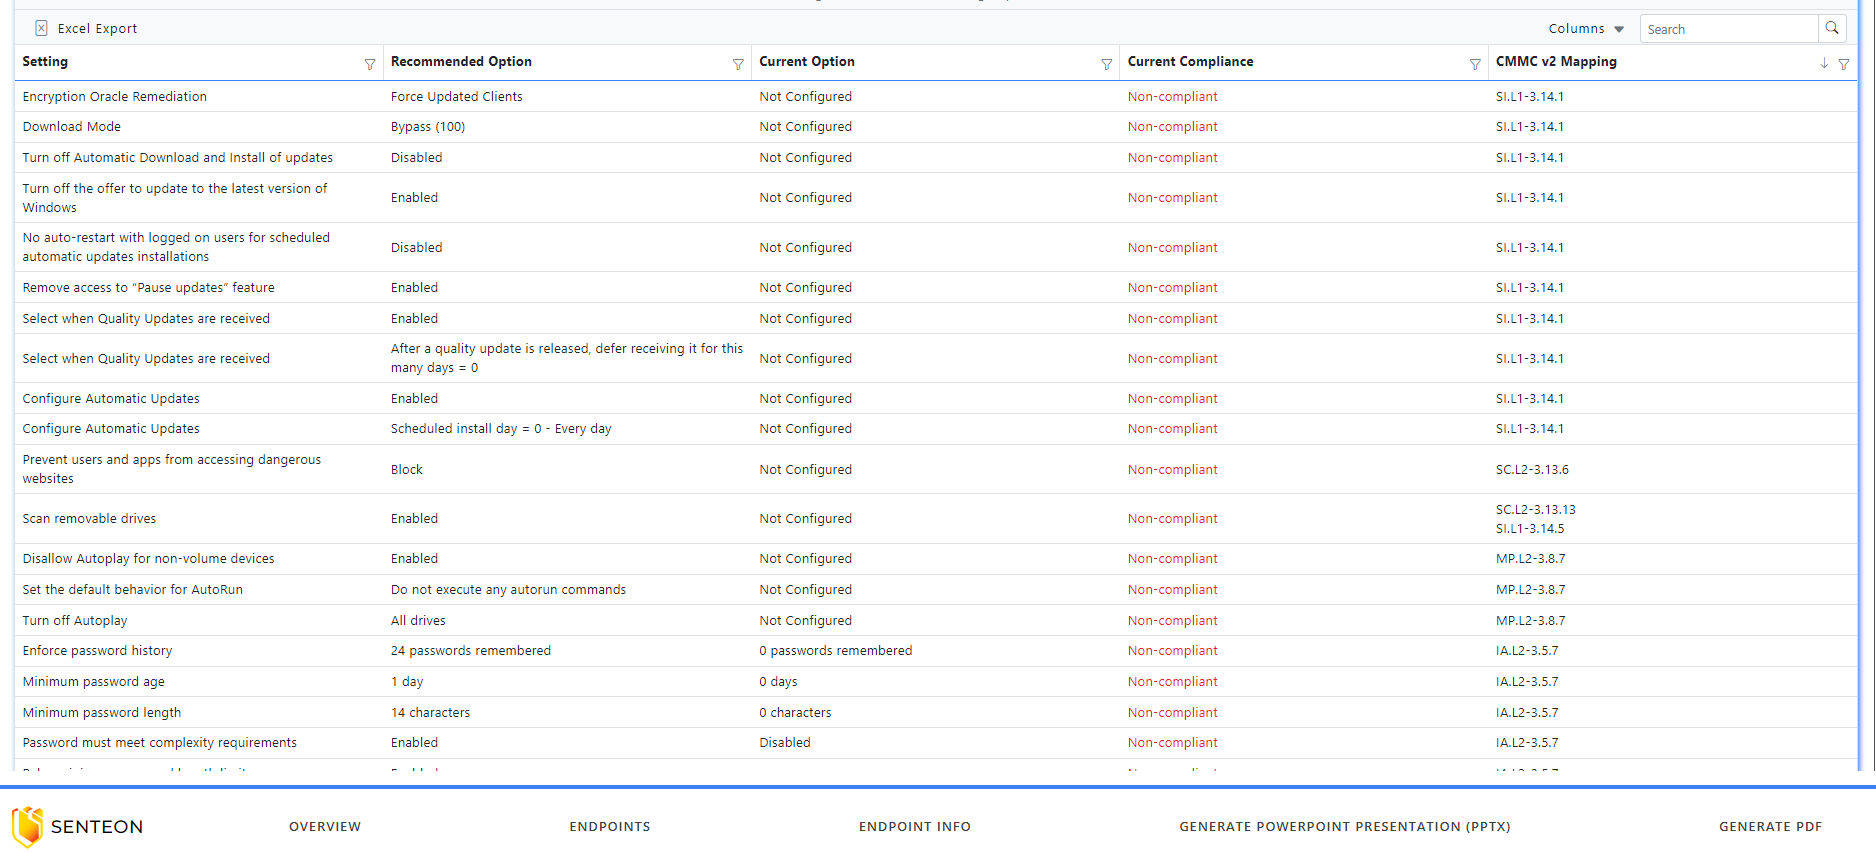Image resolution: width=1876 pixels, height=852 pixels.
Task: Focus the Search input field
Action: pyautogui.click(x=1728, y=29)
